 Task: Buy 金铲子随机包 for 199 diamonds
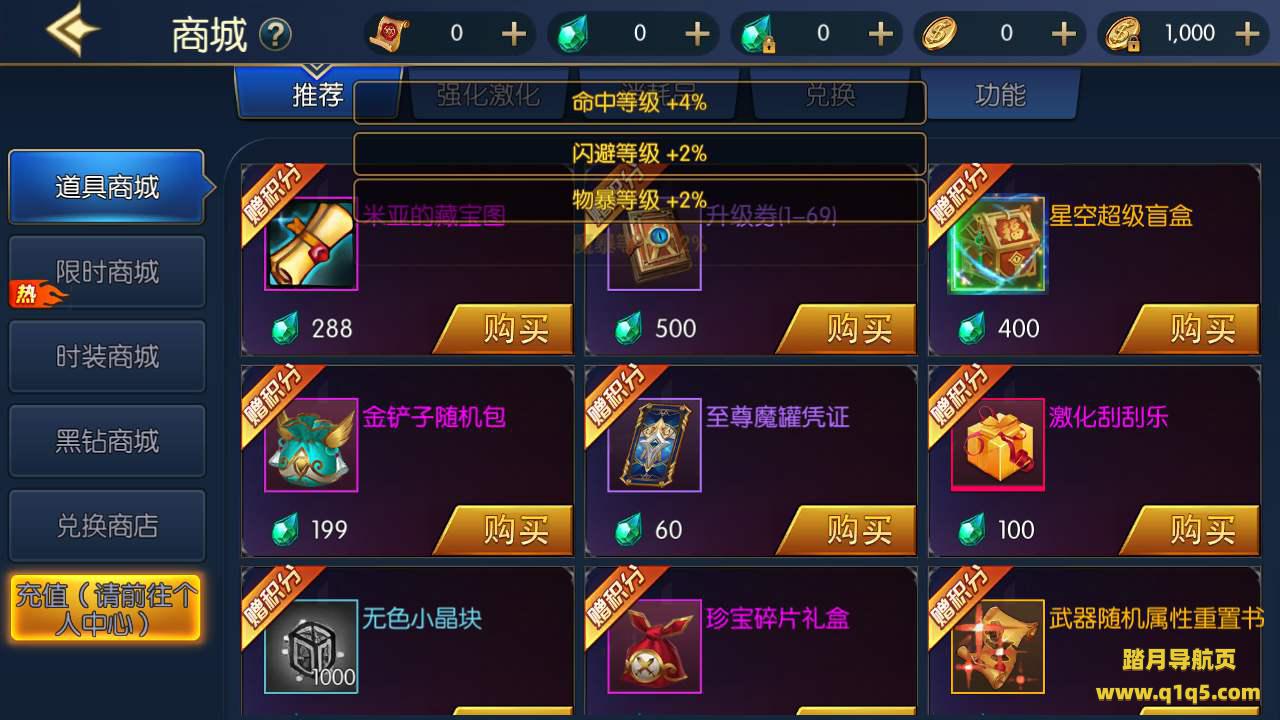point(504,530)
